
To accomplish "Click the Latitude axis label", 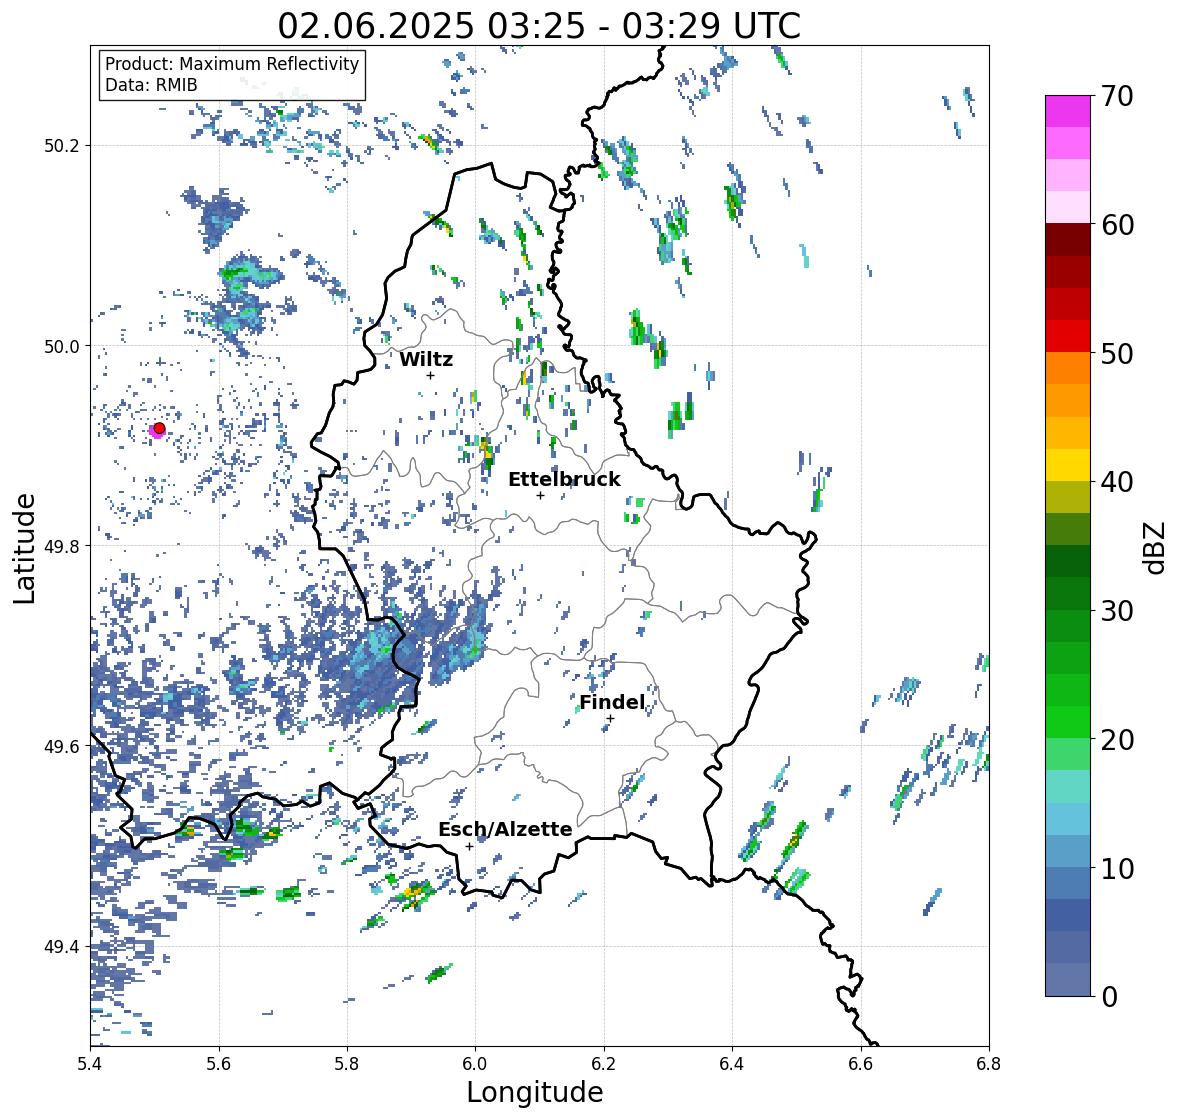I will pyautogui.click(x=25, y=548).
